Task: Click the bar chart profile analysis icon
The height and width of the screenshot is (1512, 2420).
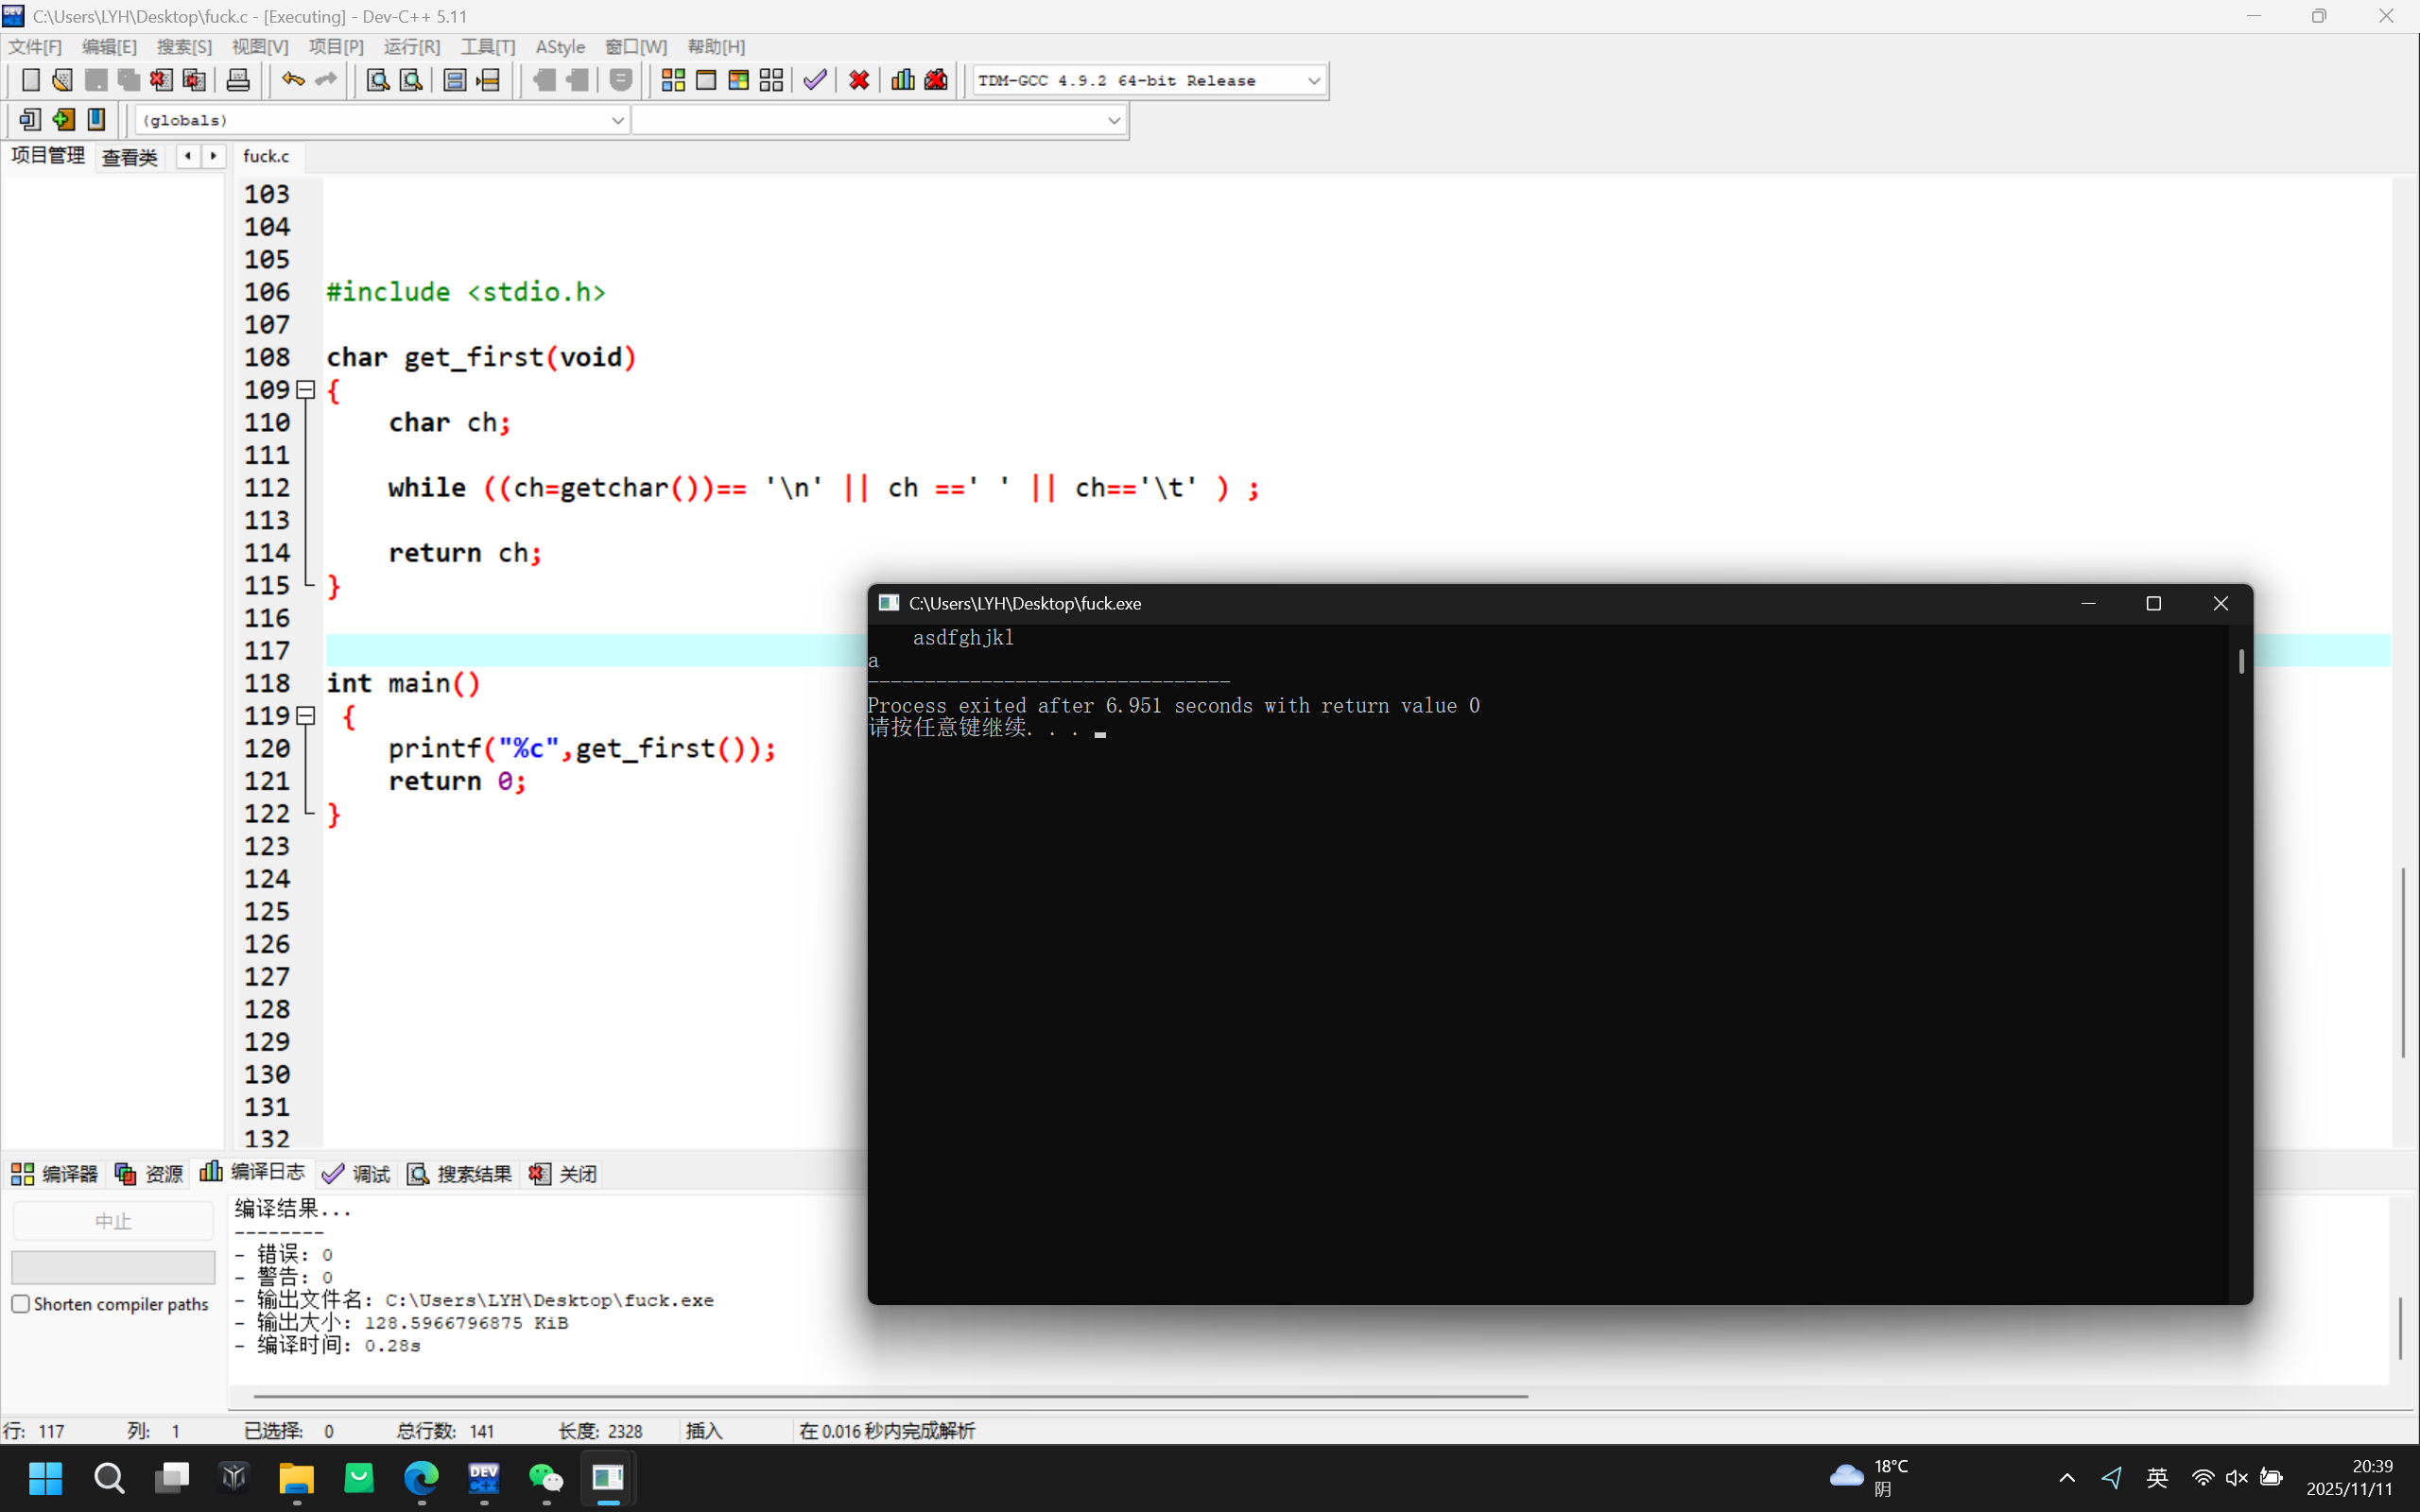Action: click(x=902, y=80)
